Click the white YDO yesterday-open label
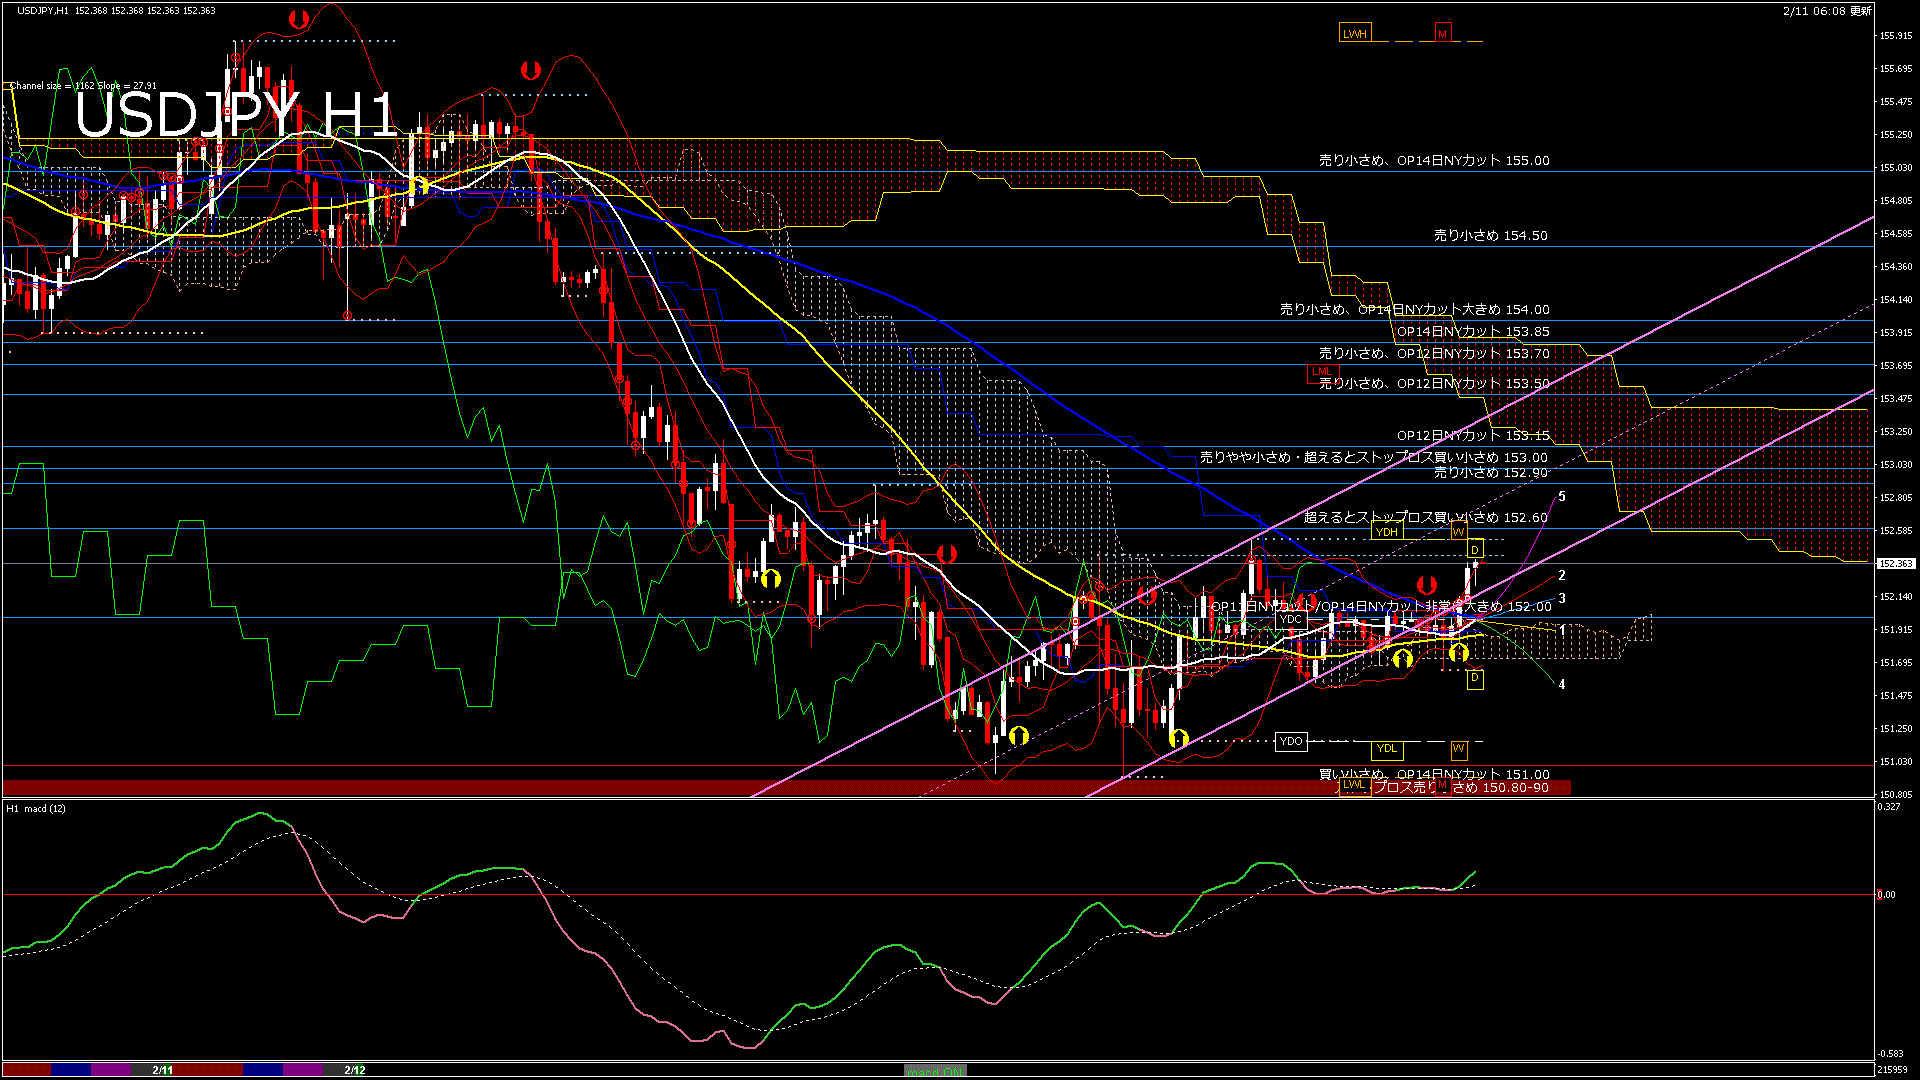Viewport: 1920px width, 1080px height. 1291,741
